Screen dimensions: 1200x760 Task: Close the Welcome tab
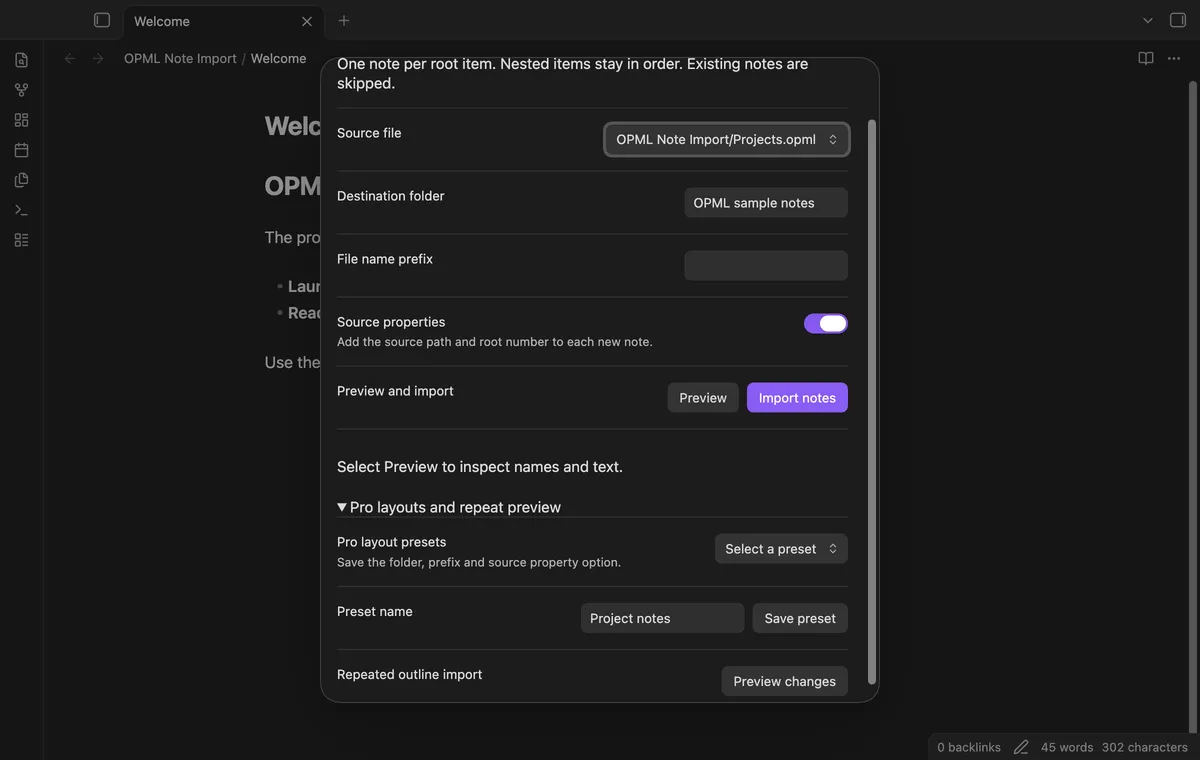click(x=307, y=21)
